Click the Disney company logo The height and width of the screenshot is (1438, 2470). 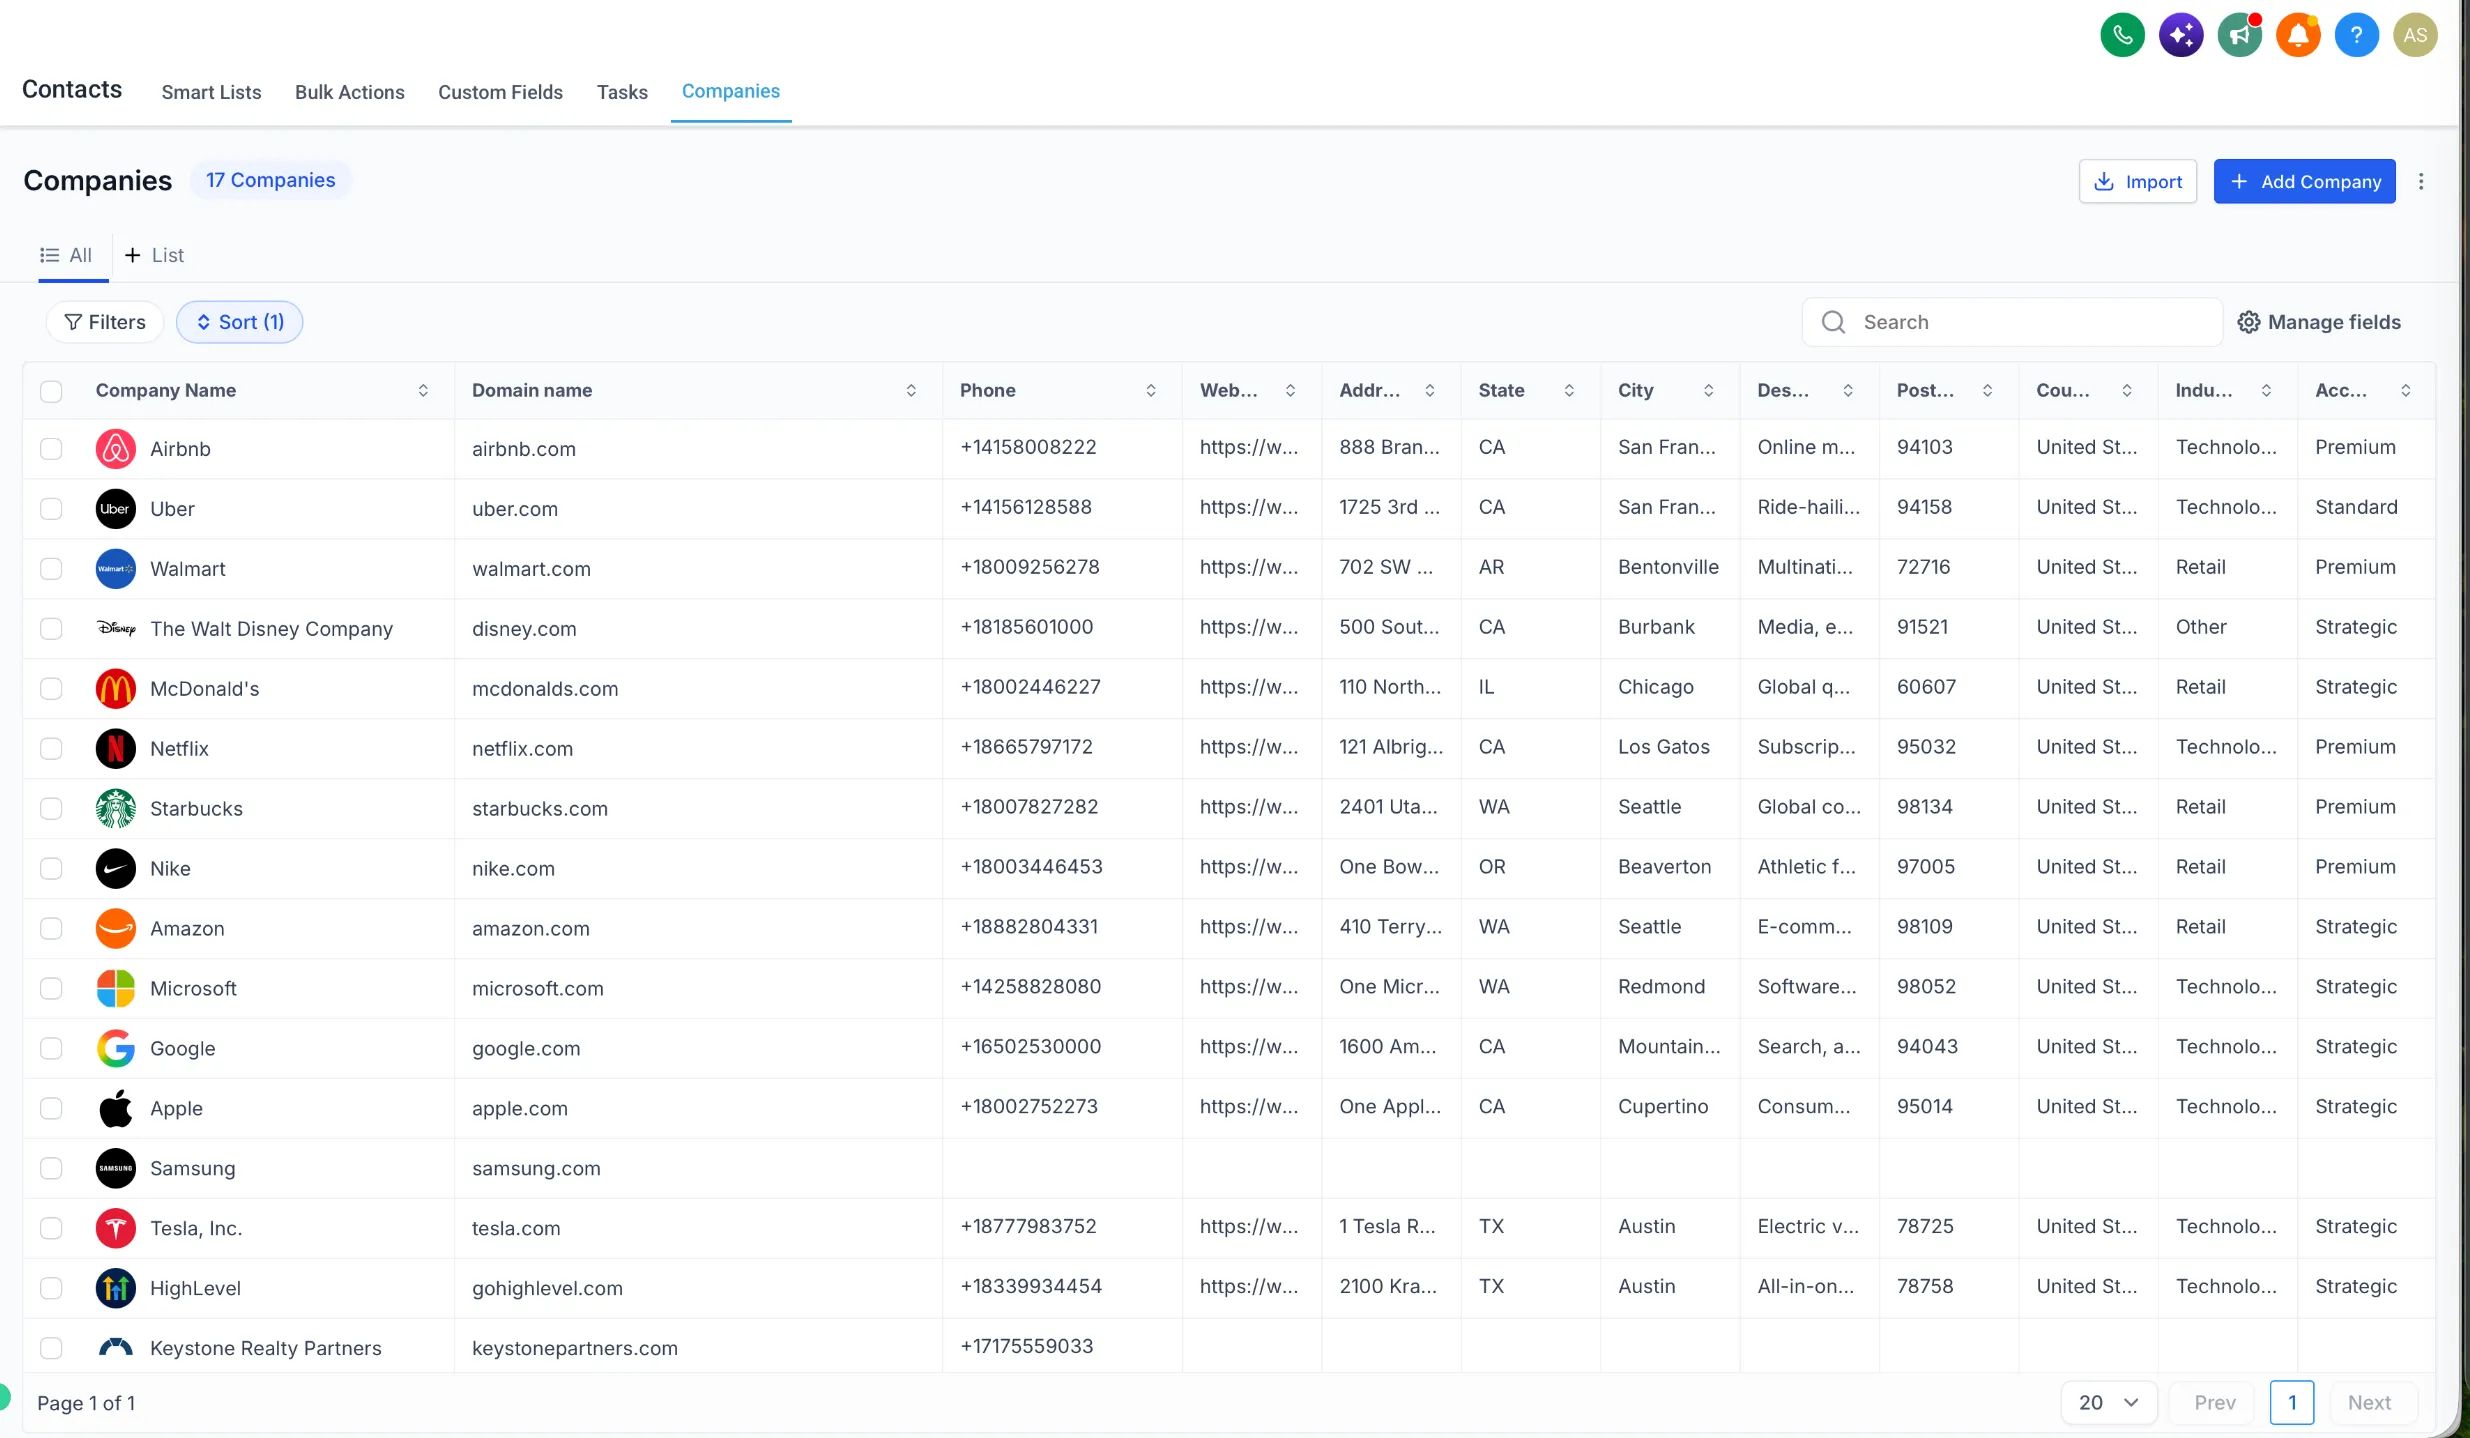[x=116, y=629]
